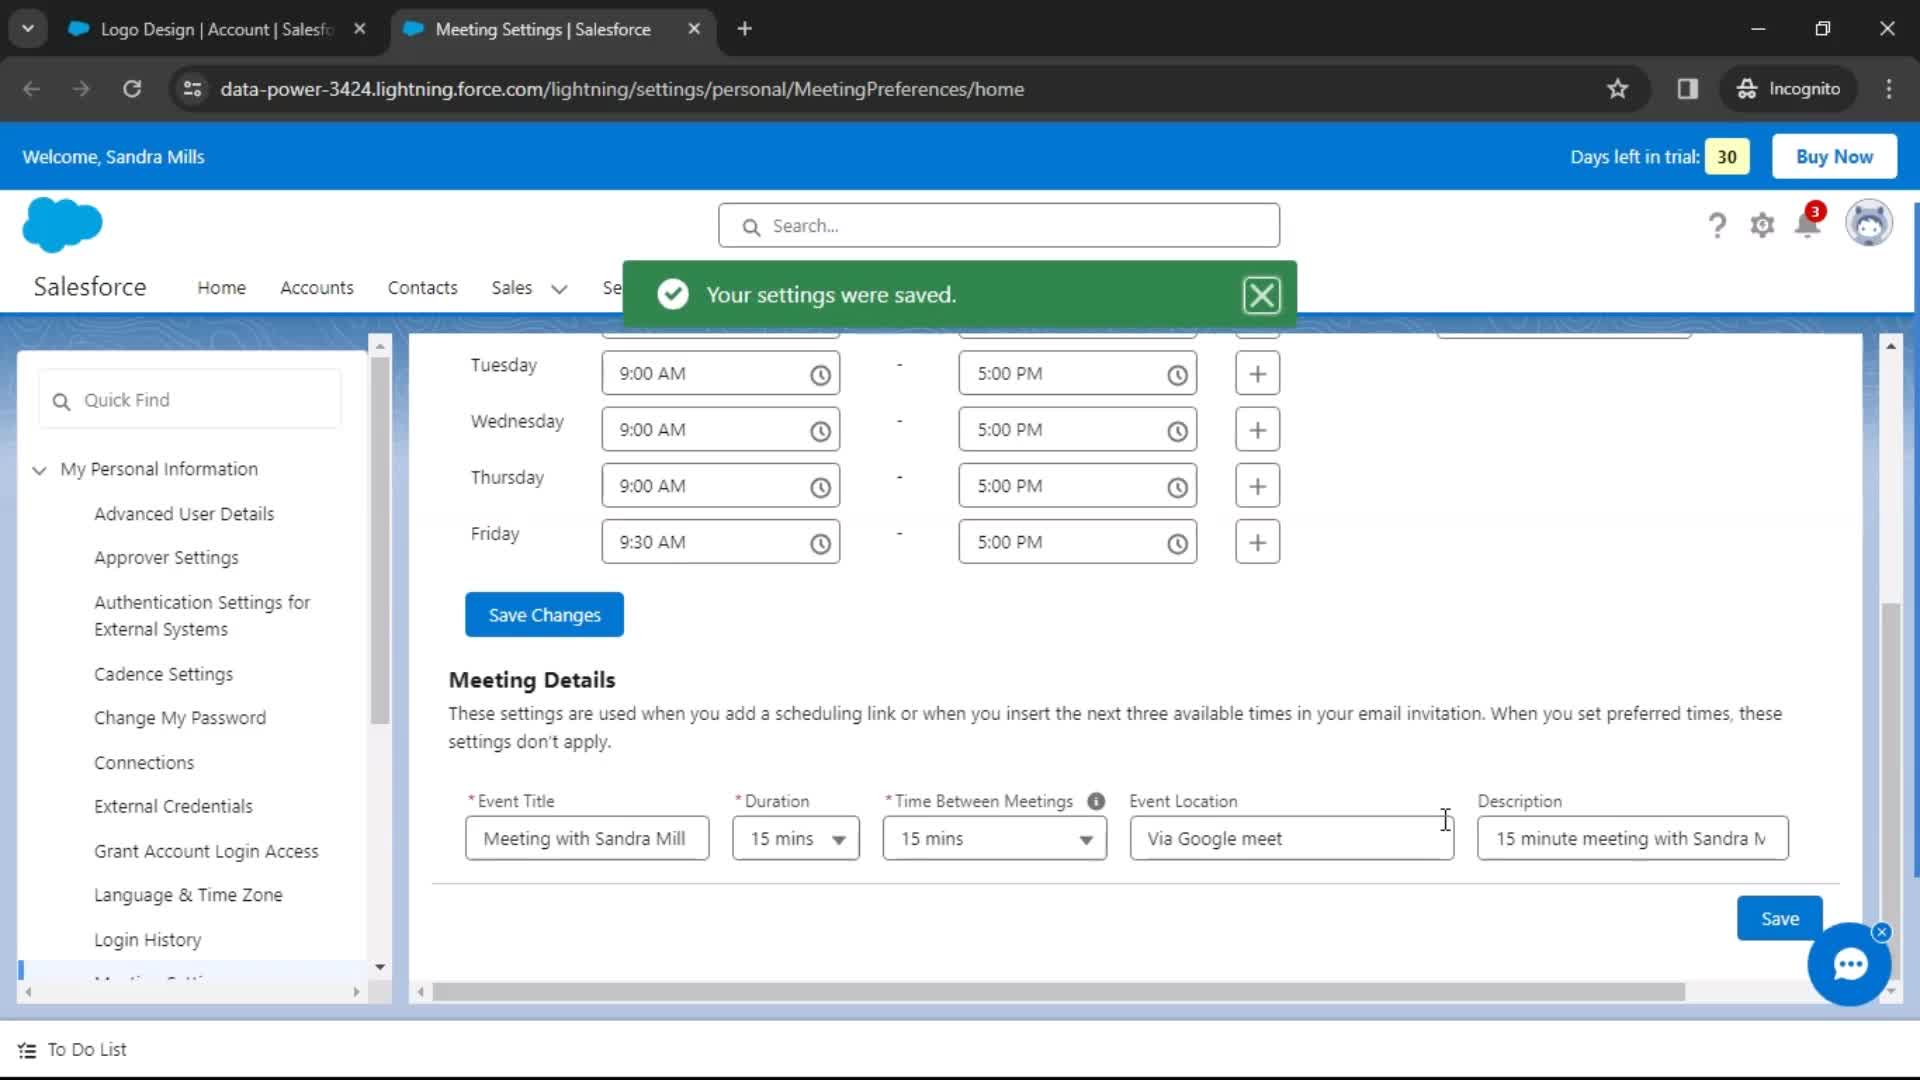
Task: Dismiss the chat bubble with its X
Action: click(x=1881, y=932)
